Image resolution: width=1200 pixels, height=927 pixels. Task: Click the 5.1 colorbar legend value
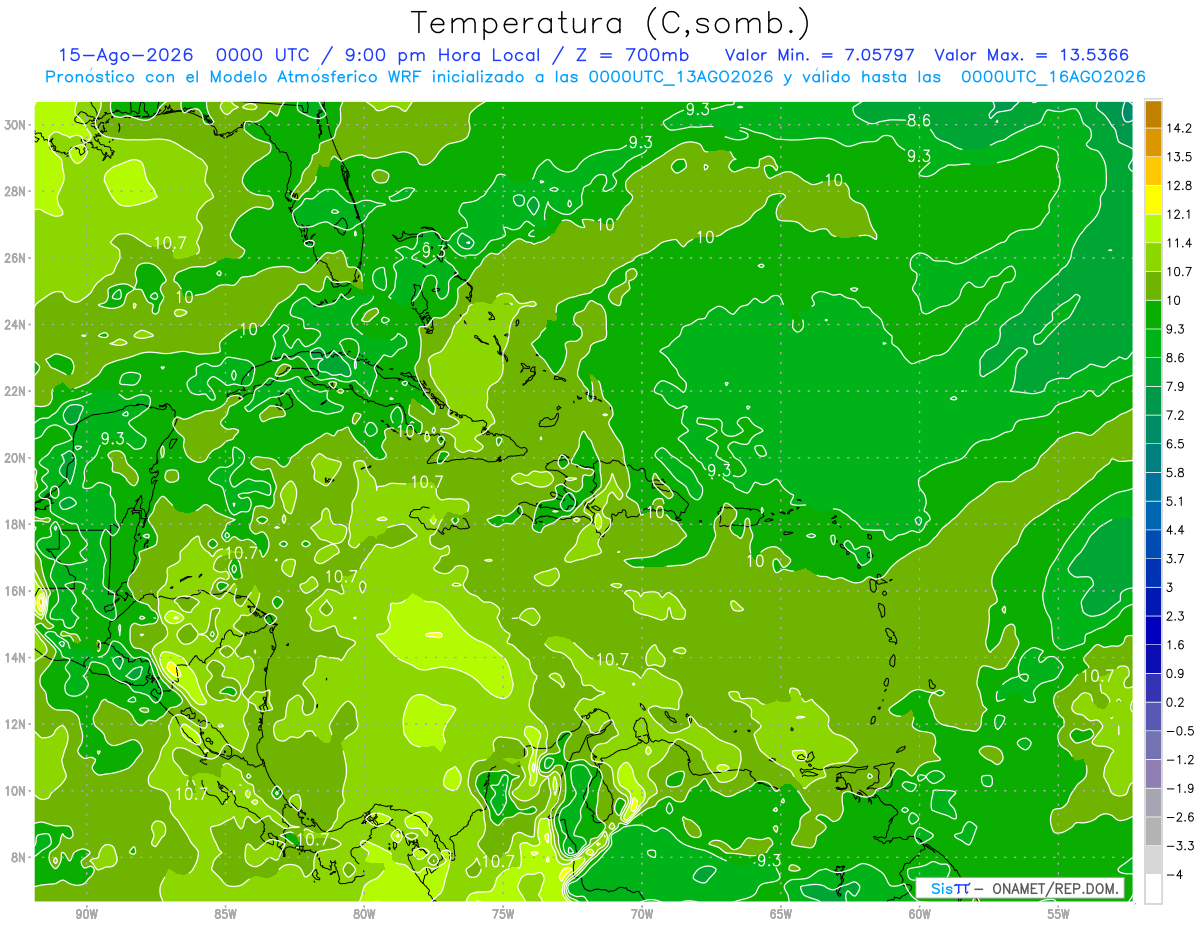[x=1176, y=501]
